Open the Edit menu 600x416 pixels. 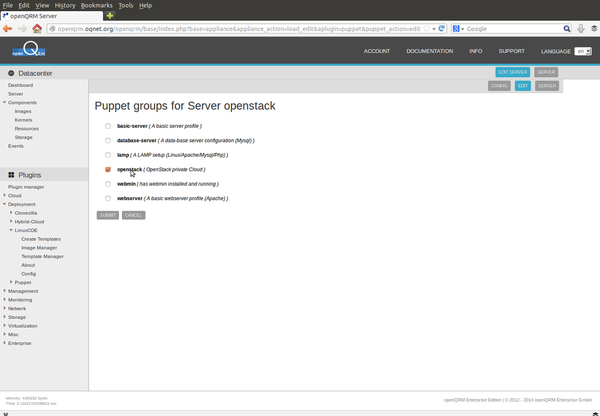coord(24,5)
